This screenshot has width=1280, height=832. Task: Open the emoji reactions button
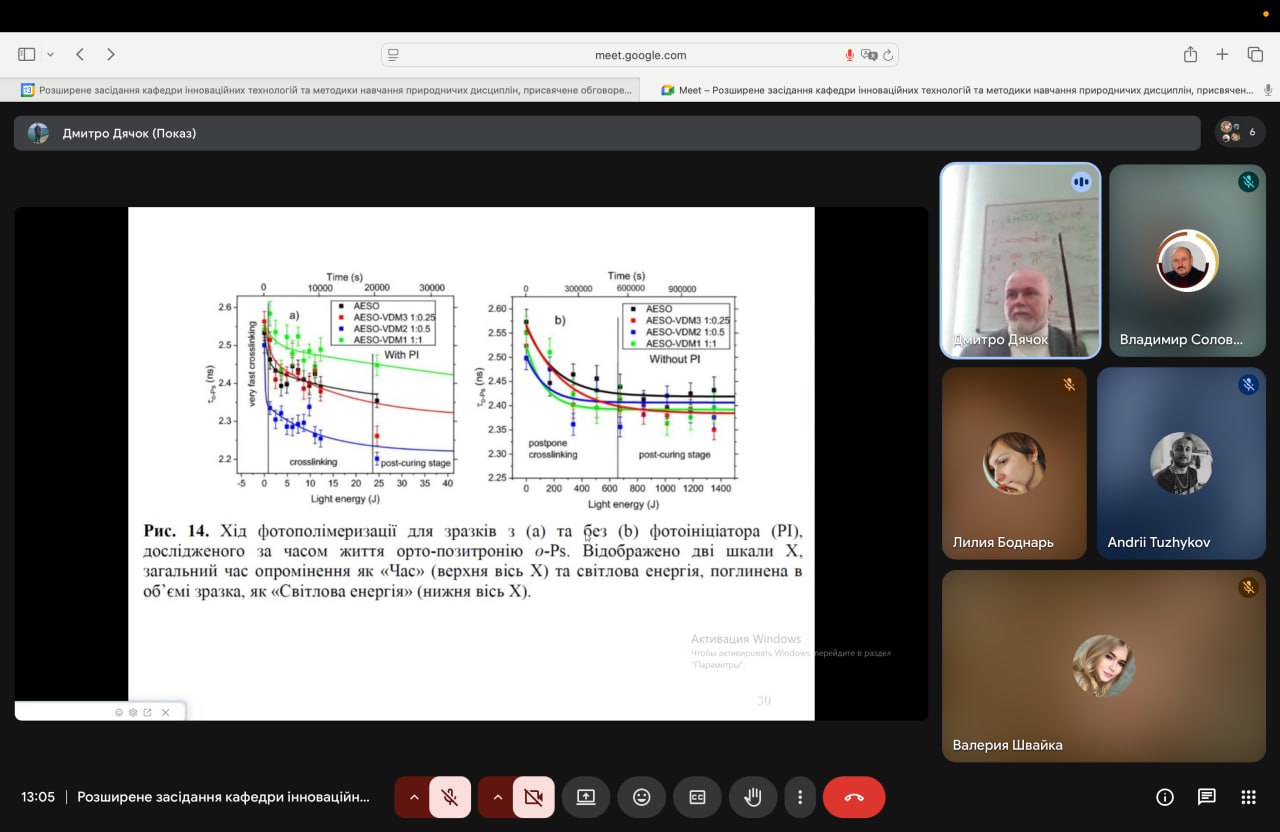641,797
